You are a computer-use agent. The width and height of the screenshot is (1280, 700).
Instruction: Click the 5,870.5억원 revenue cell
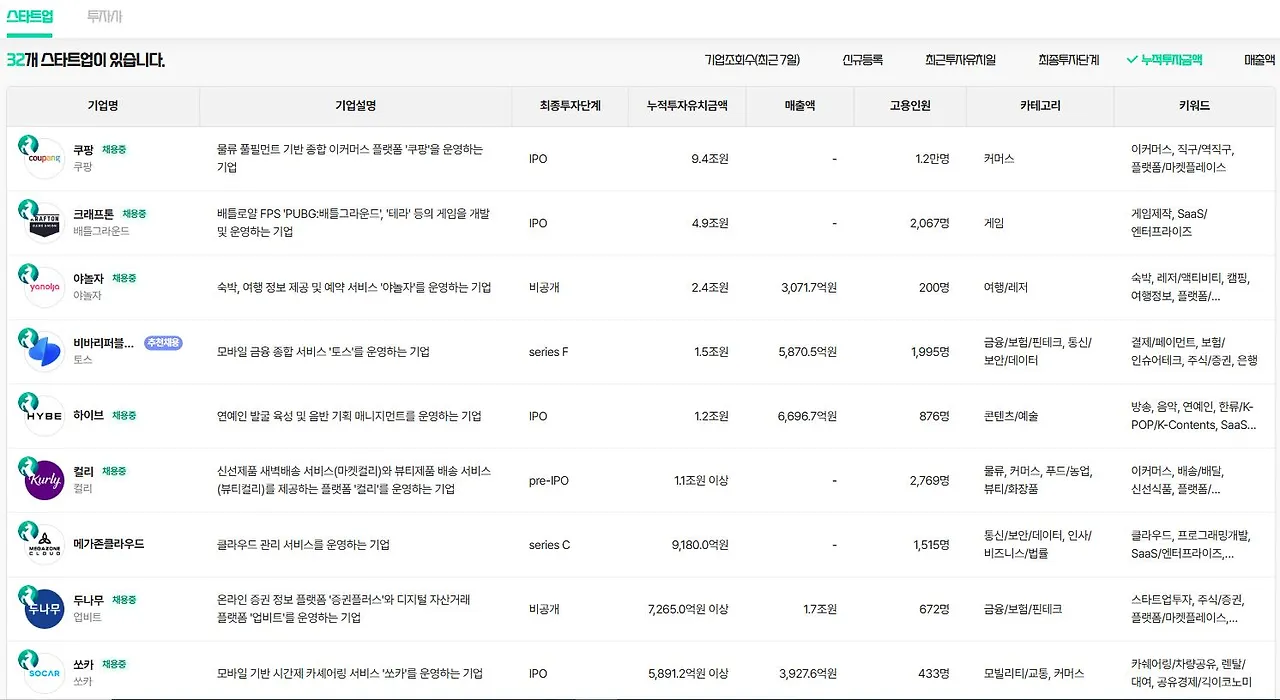click(x=808, y=352)
